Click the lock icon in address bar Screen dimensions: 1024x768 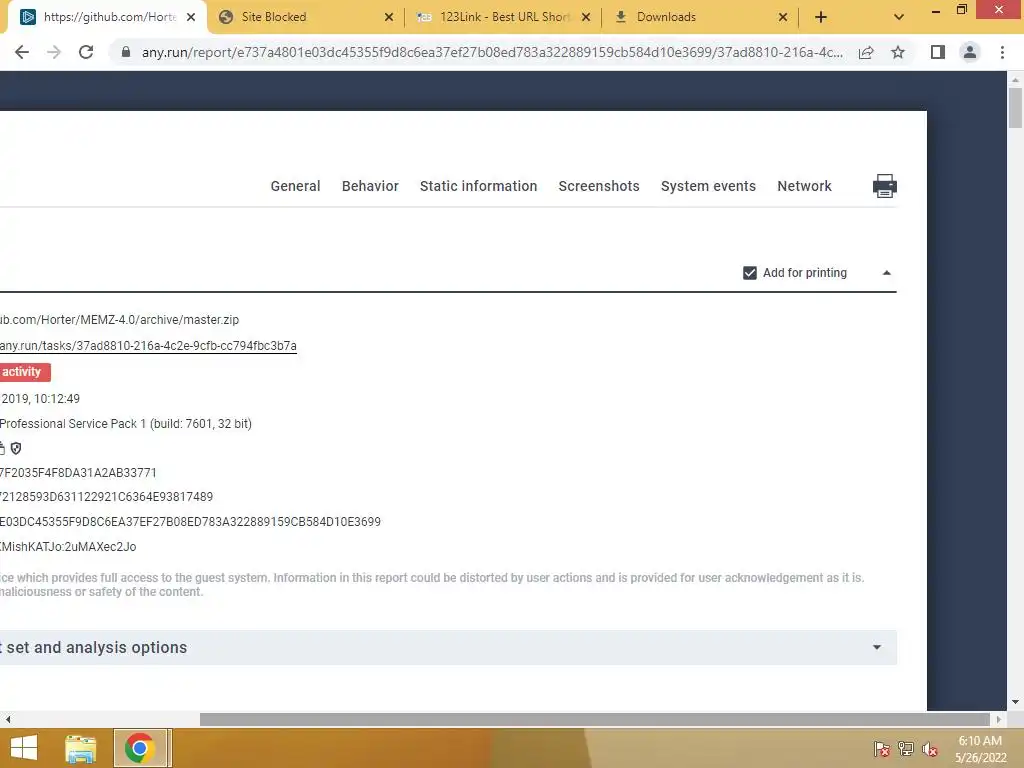point(126,52)
